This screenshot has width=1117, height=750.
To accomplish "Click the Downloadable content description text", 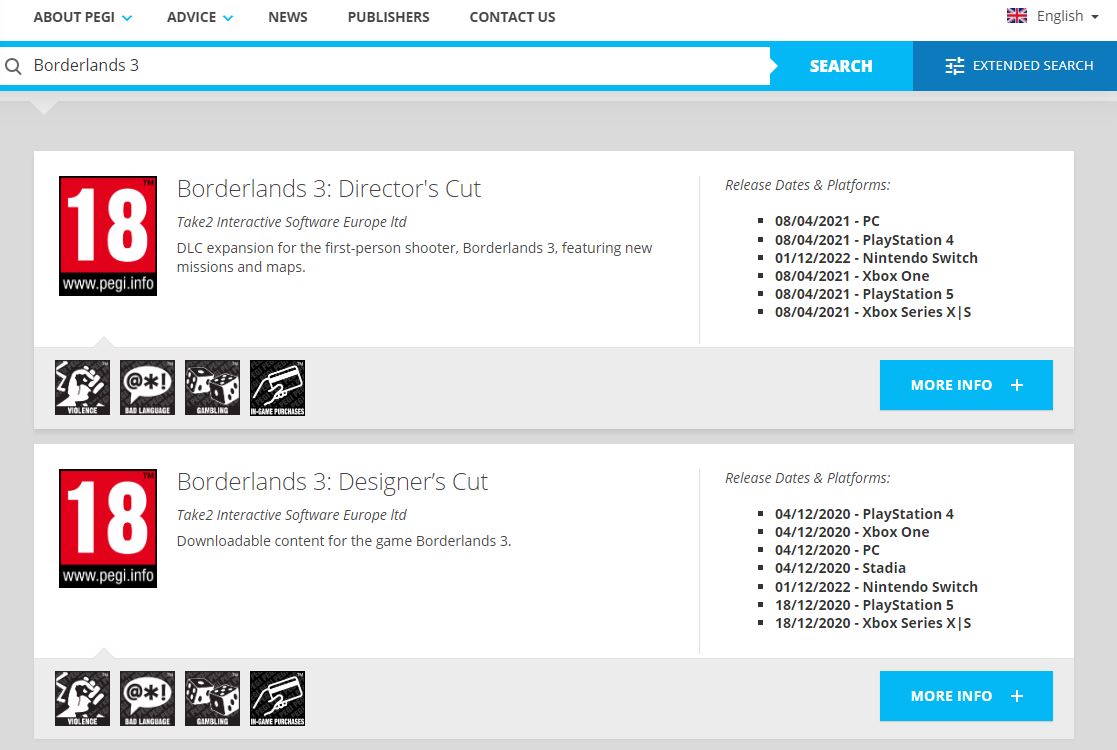I will (x=344, y=541).
